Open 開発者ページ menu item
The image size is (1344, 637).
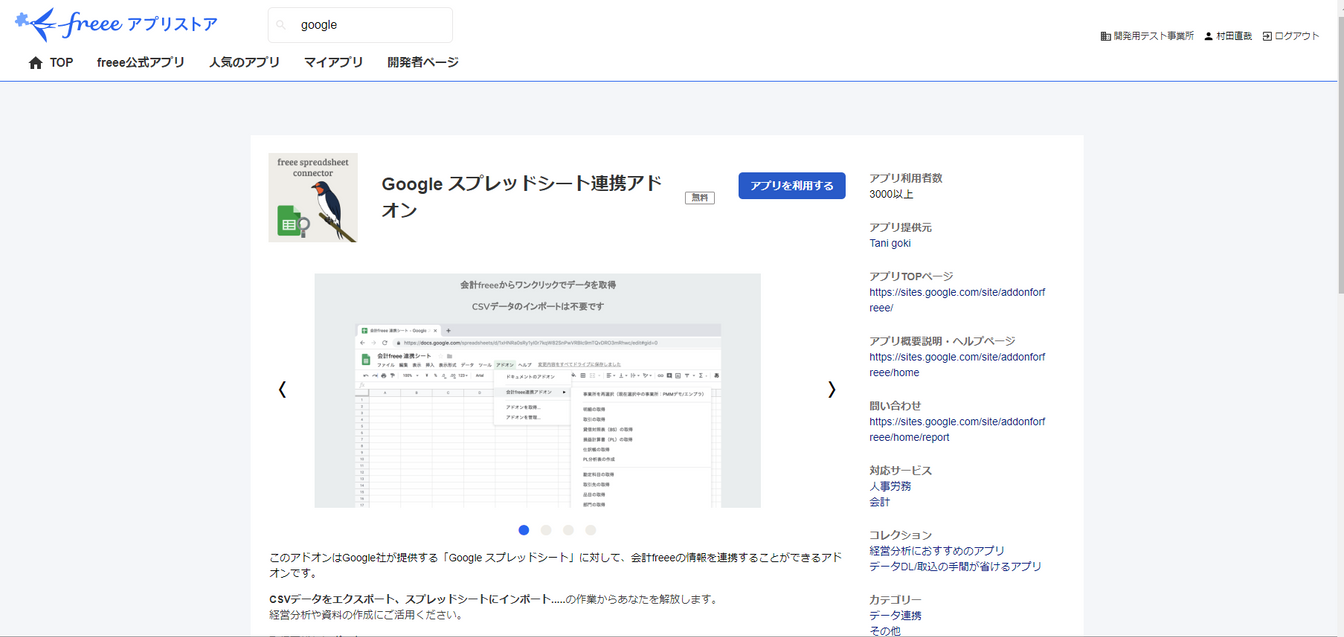pos(423,62)
